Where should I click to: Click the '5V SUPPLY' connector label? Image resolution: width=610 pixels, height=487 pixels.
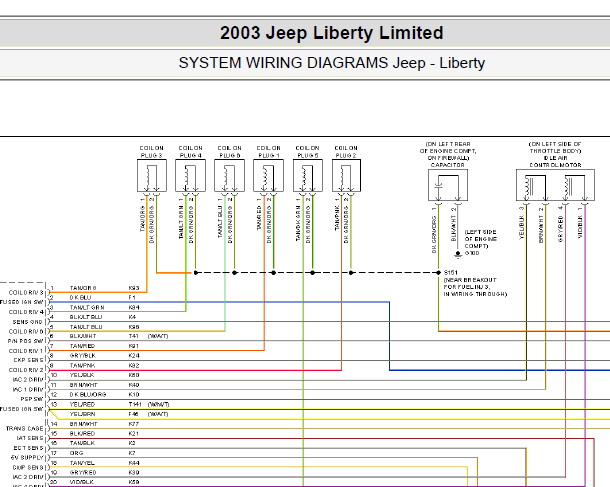tap(27, 457)
